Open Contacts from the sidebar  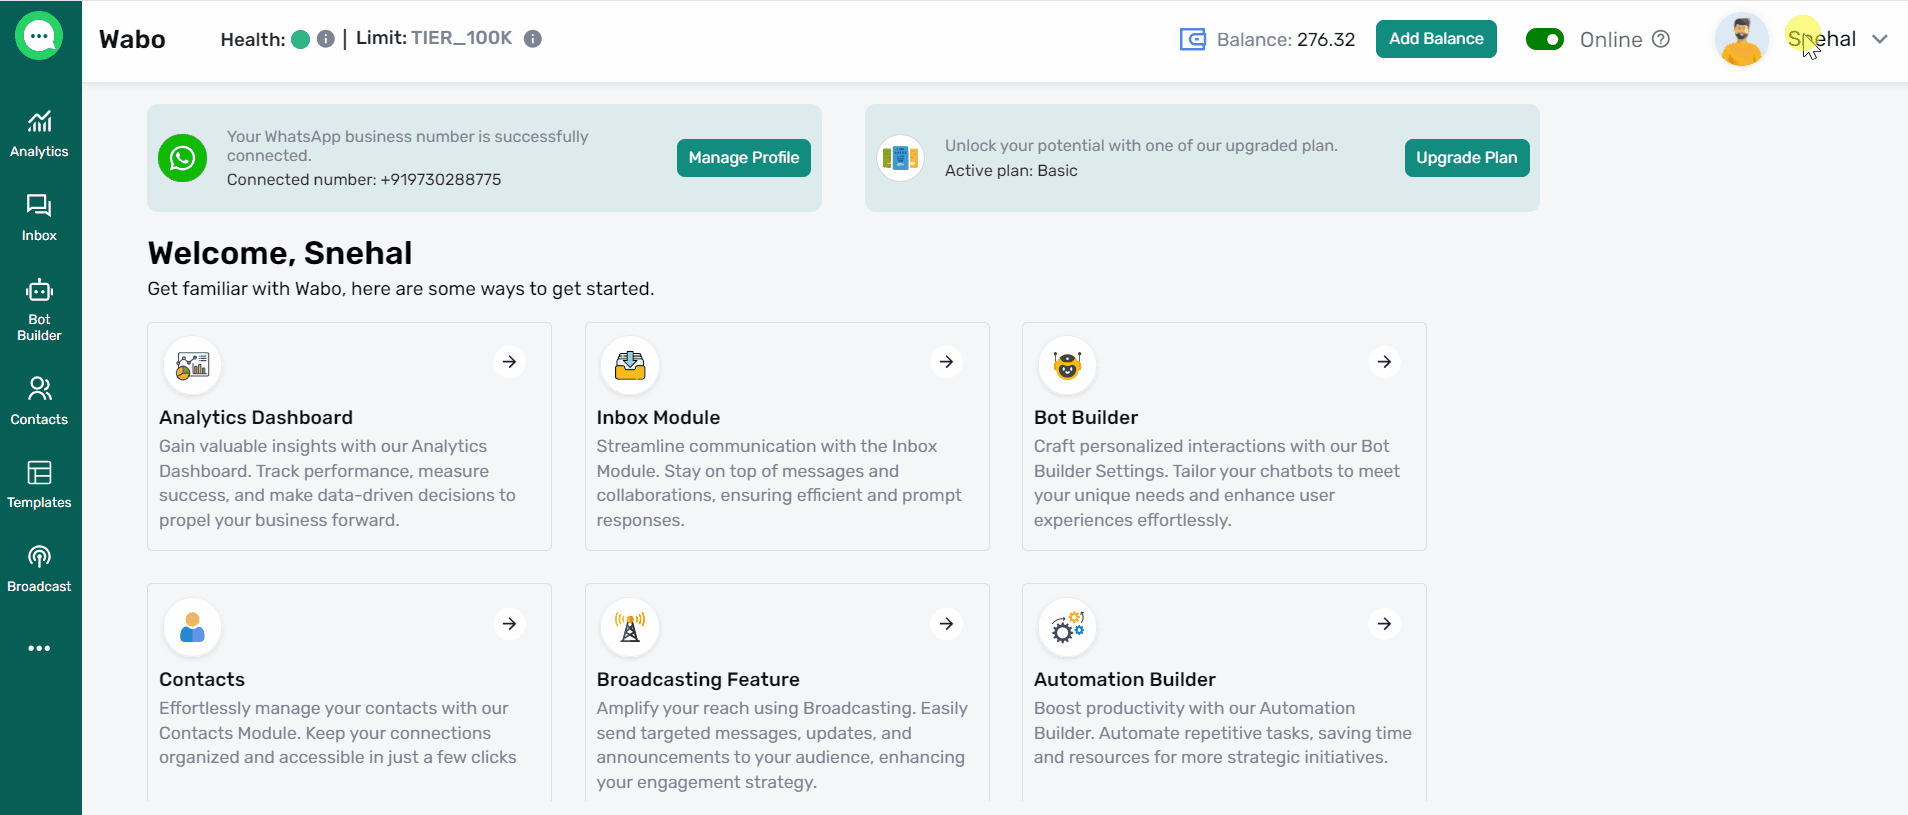[39, 401]
